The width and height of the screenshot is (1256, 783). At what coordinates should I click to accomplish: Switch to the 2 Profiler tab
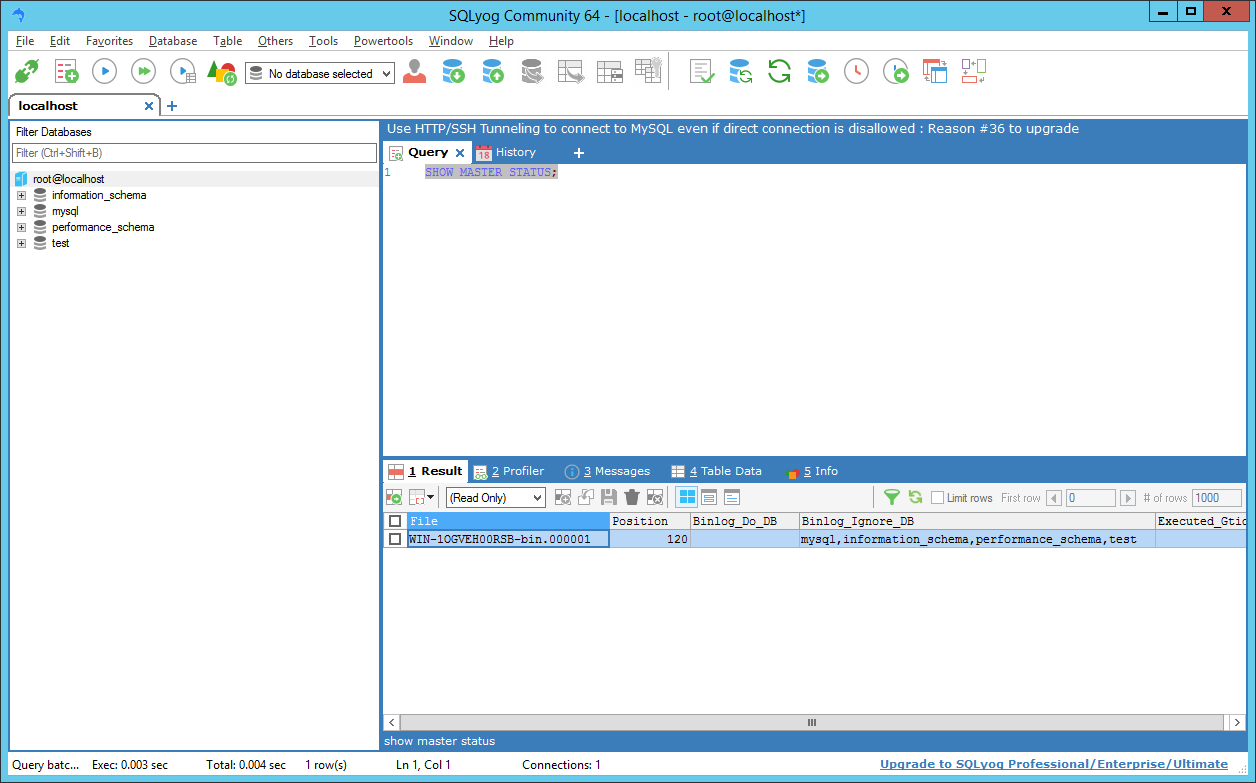(509, 471)
